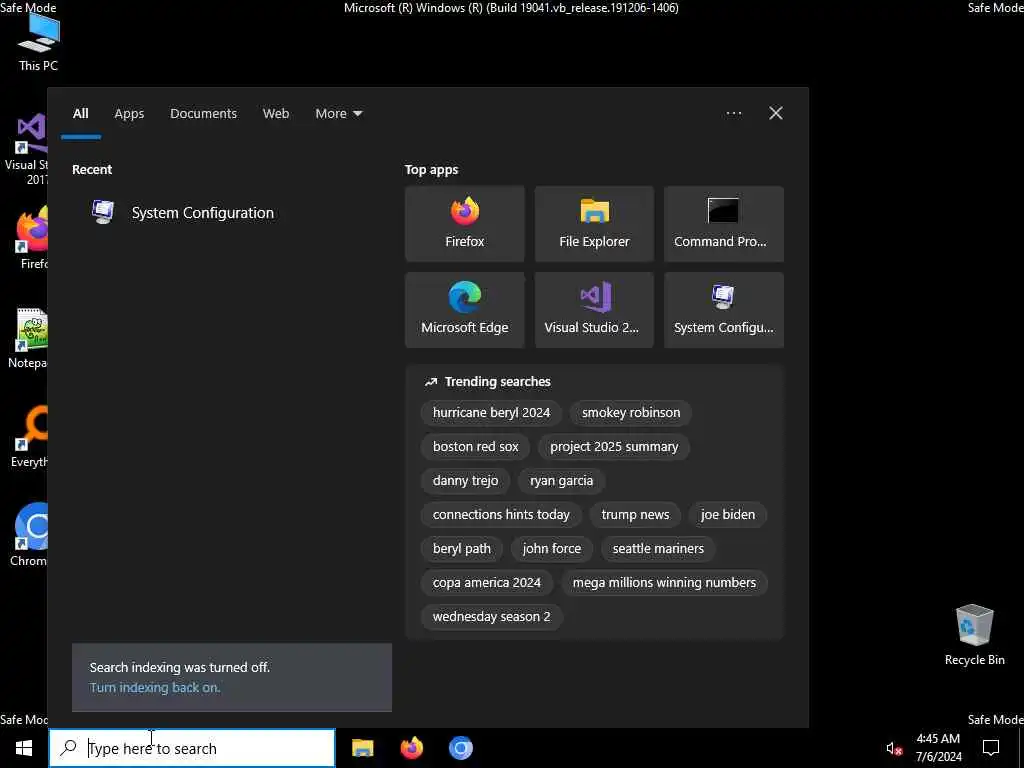Search trending seattle mariners

point(658,549)
